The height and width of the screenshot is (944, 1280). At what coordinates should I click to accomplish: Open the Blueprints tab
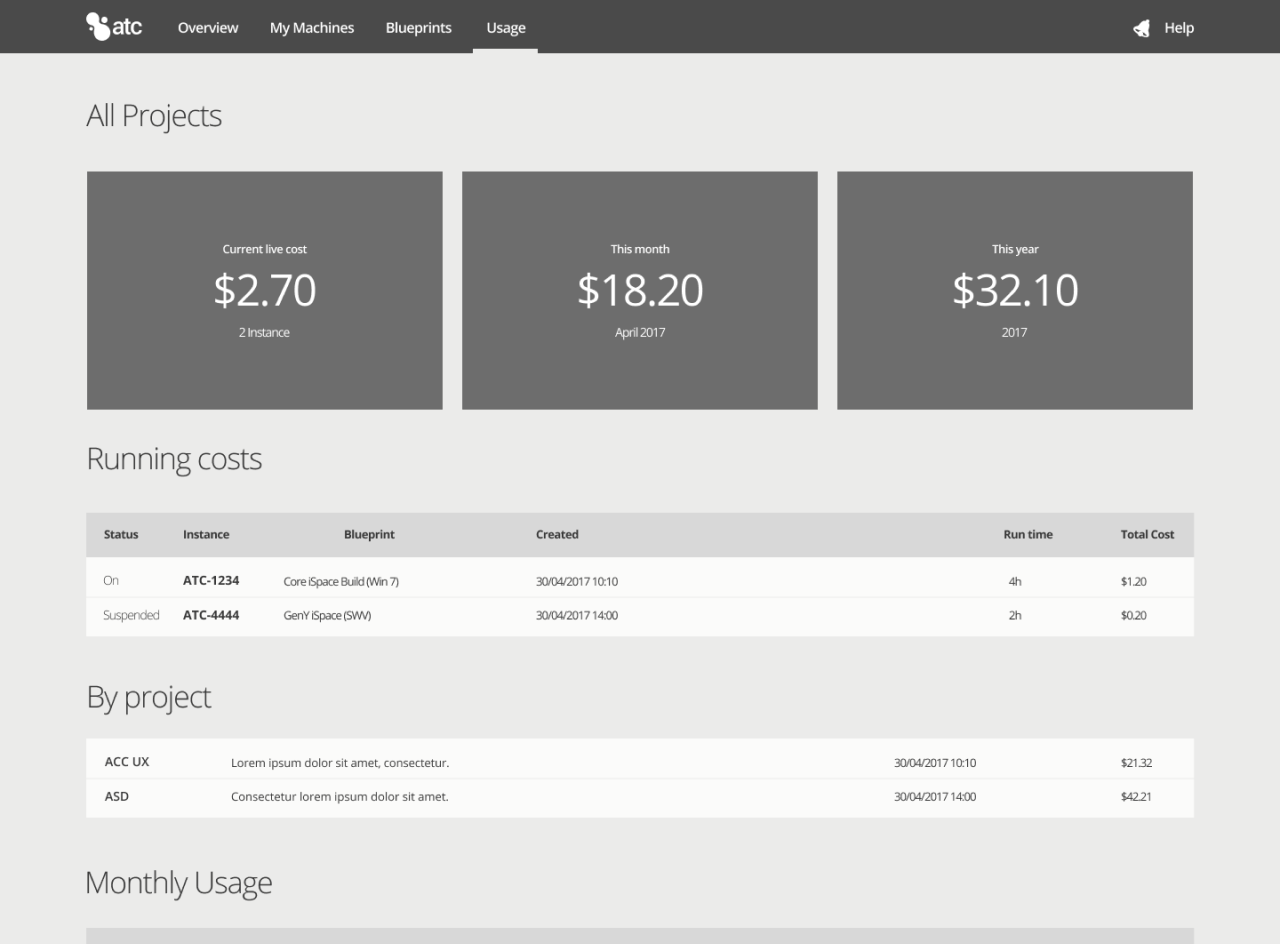tap(419, 28)
